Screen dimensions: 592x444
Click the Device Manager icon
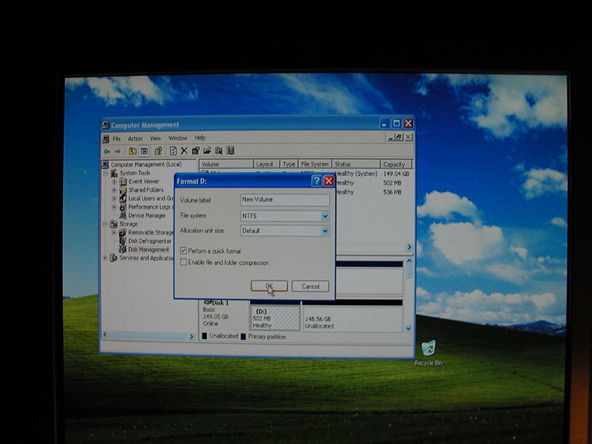[x=123, y=216]
